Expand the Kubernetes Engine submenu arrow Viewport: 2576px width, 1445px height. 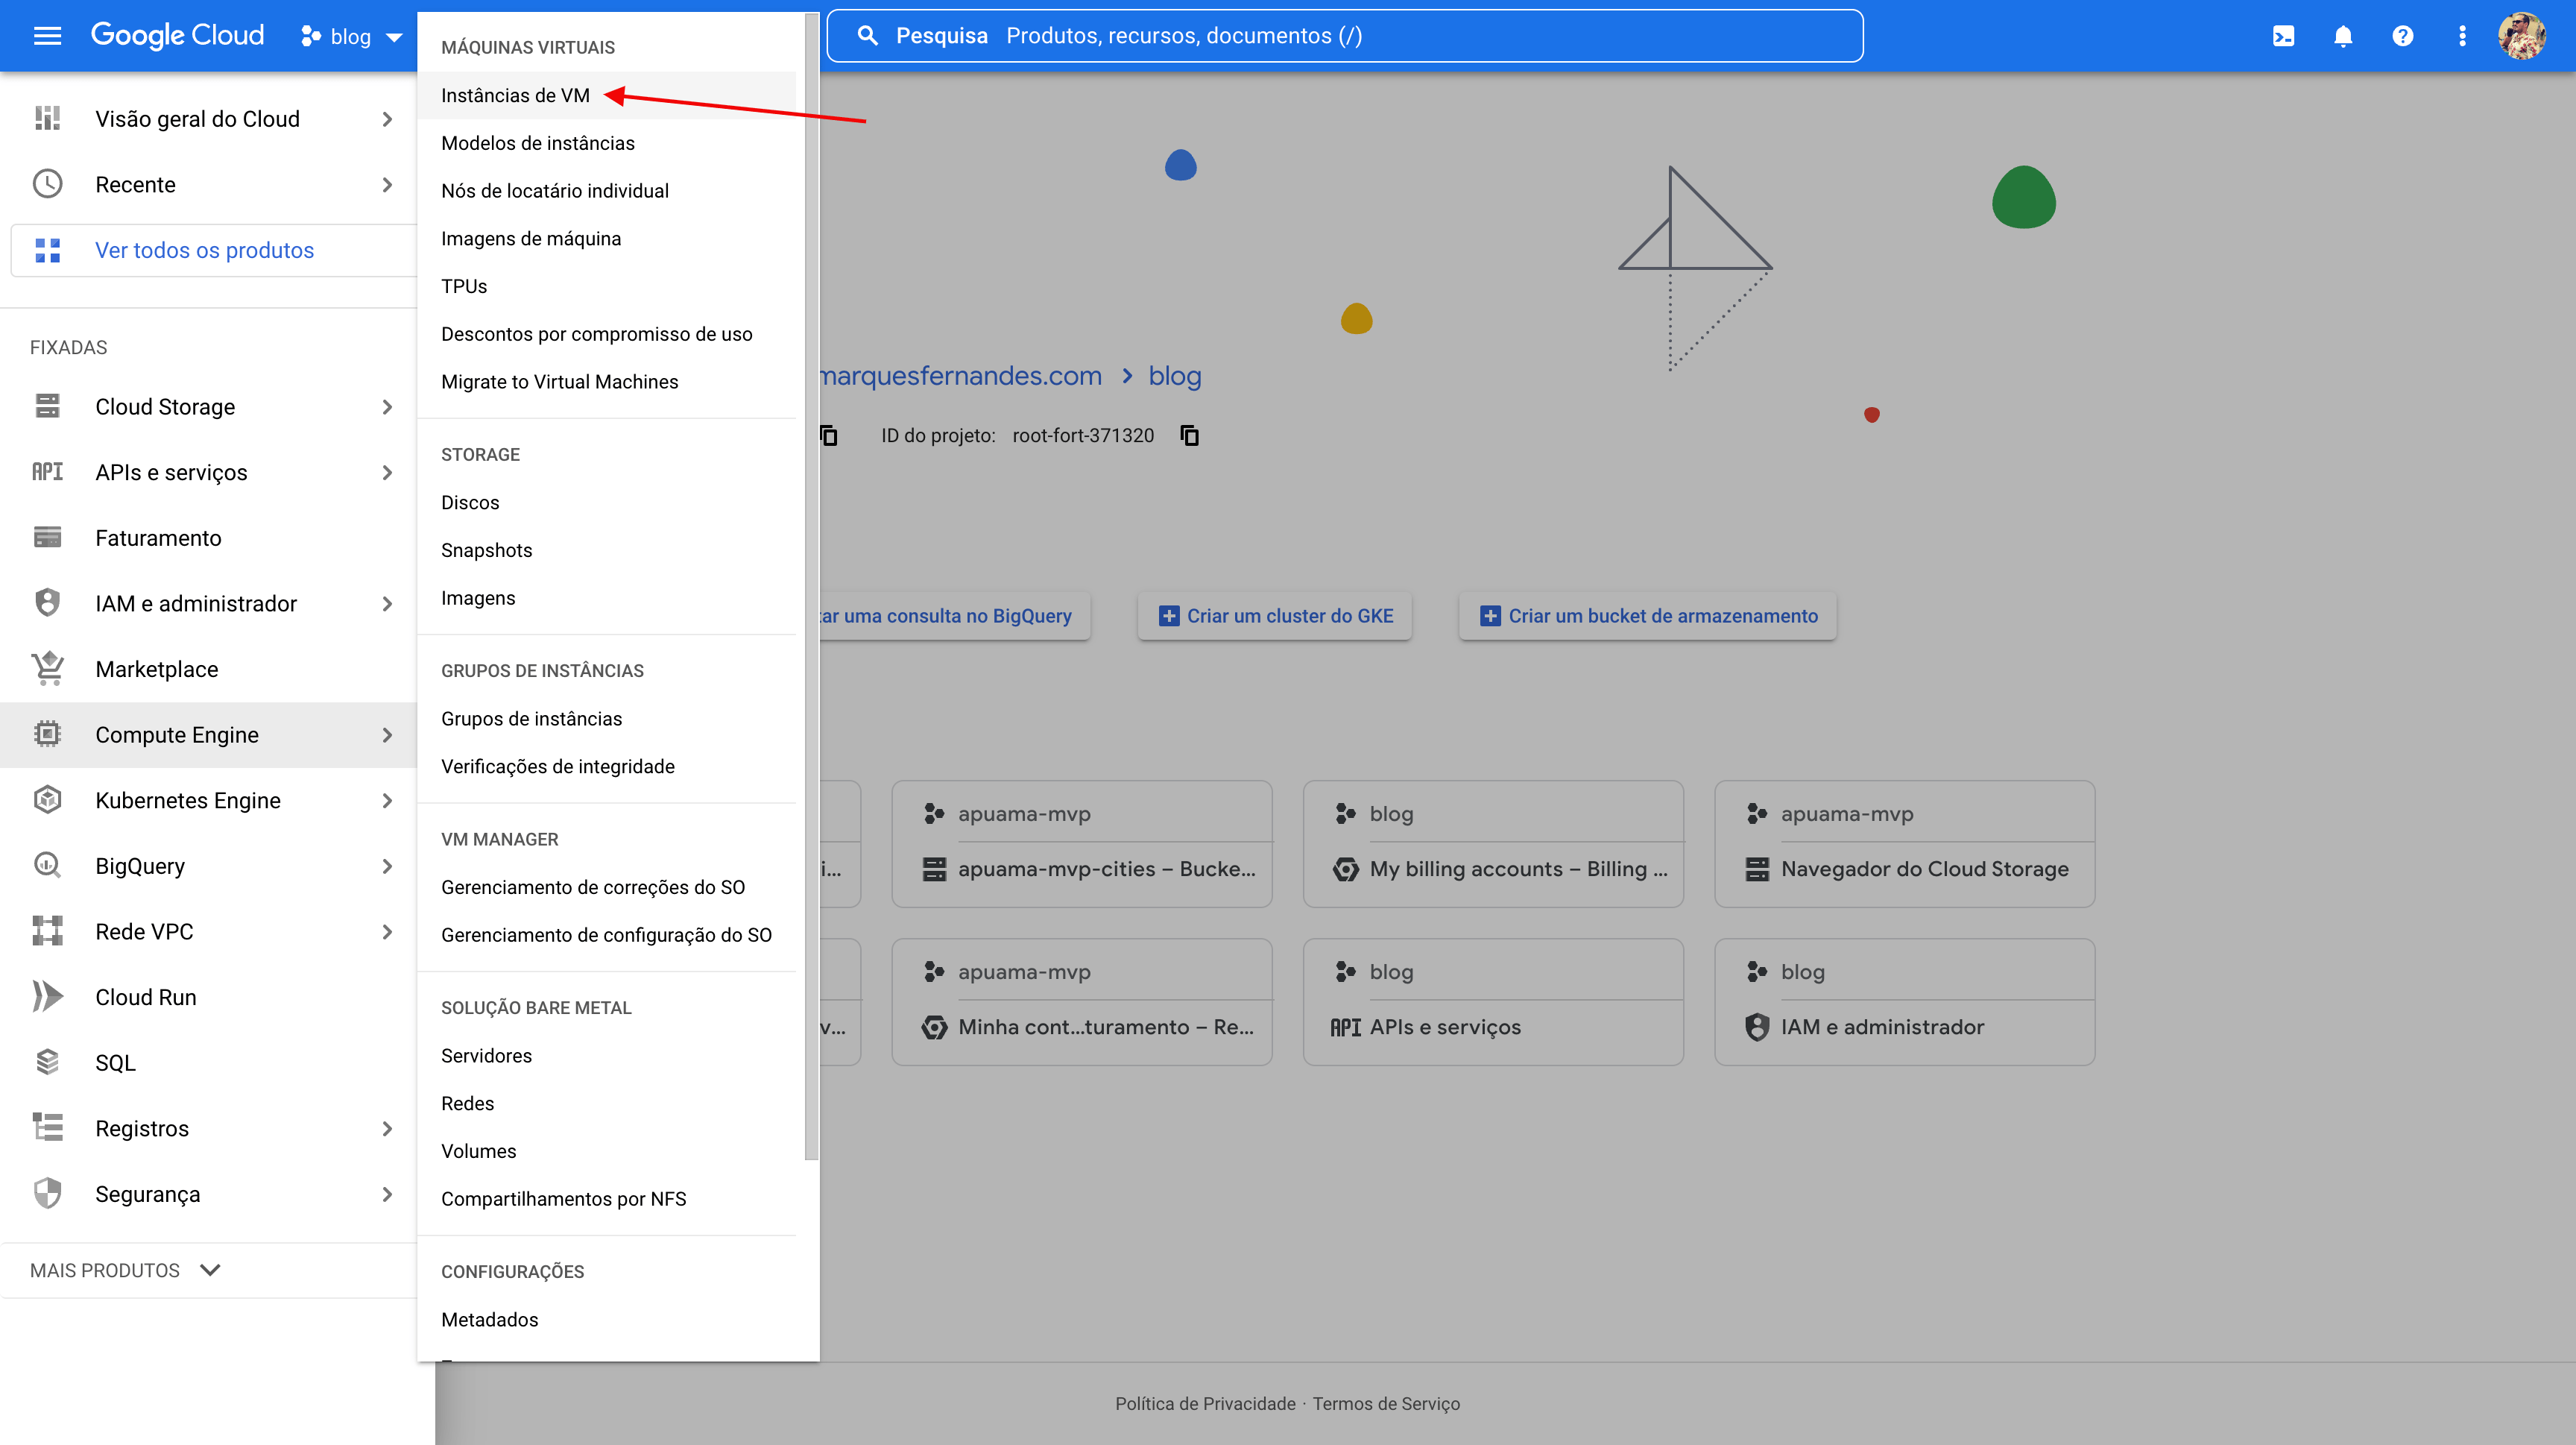(x=387, y=800)
